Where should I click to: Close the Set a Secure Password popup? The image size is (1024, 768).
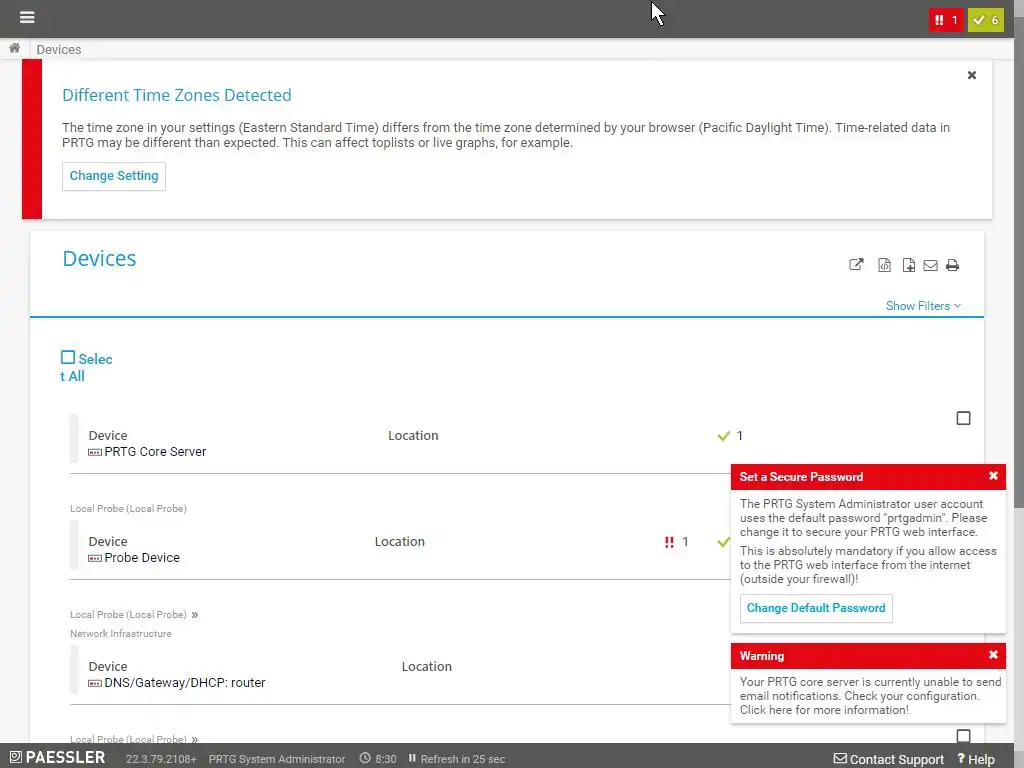click(x=993, y=476)
